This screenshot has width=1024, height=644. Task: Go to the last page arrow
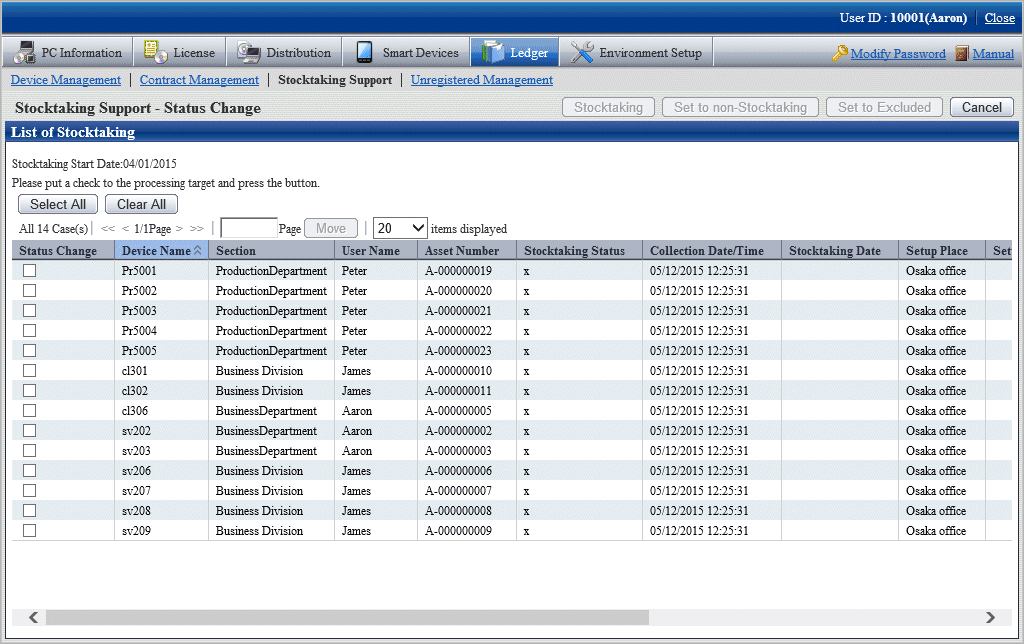pos(197,229)
